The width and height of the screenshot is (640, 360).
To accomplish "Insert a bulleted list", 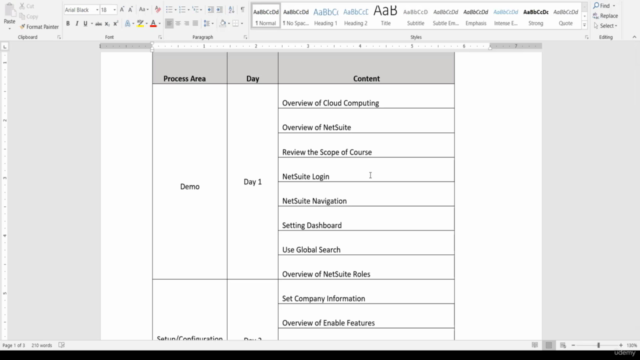I will [x=169, y=9].
